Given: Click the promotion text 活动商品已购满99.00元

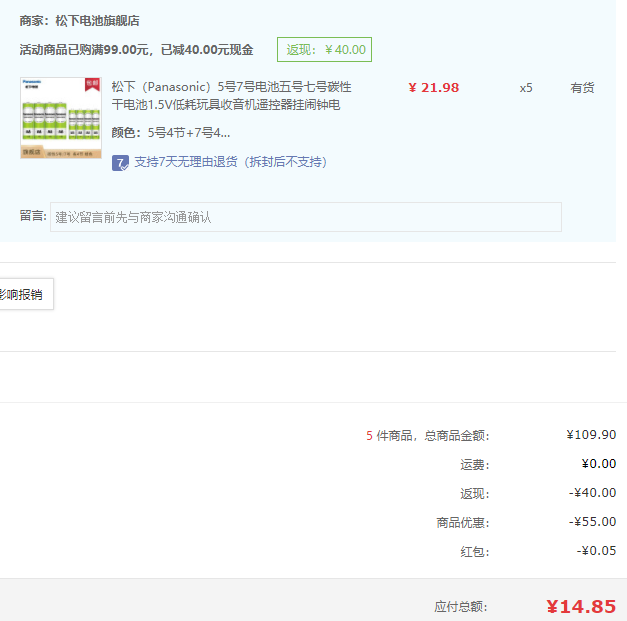Looking at the screenshot, I should pos(84,50).
